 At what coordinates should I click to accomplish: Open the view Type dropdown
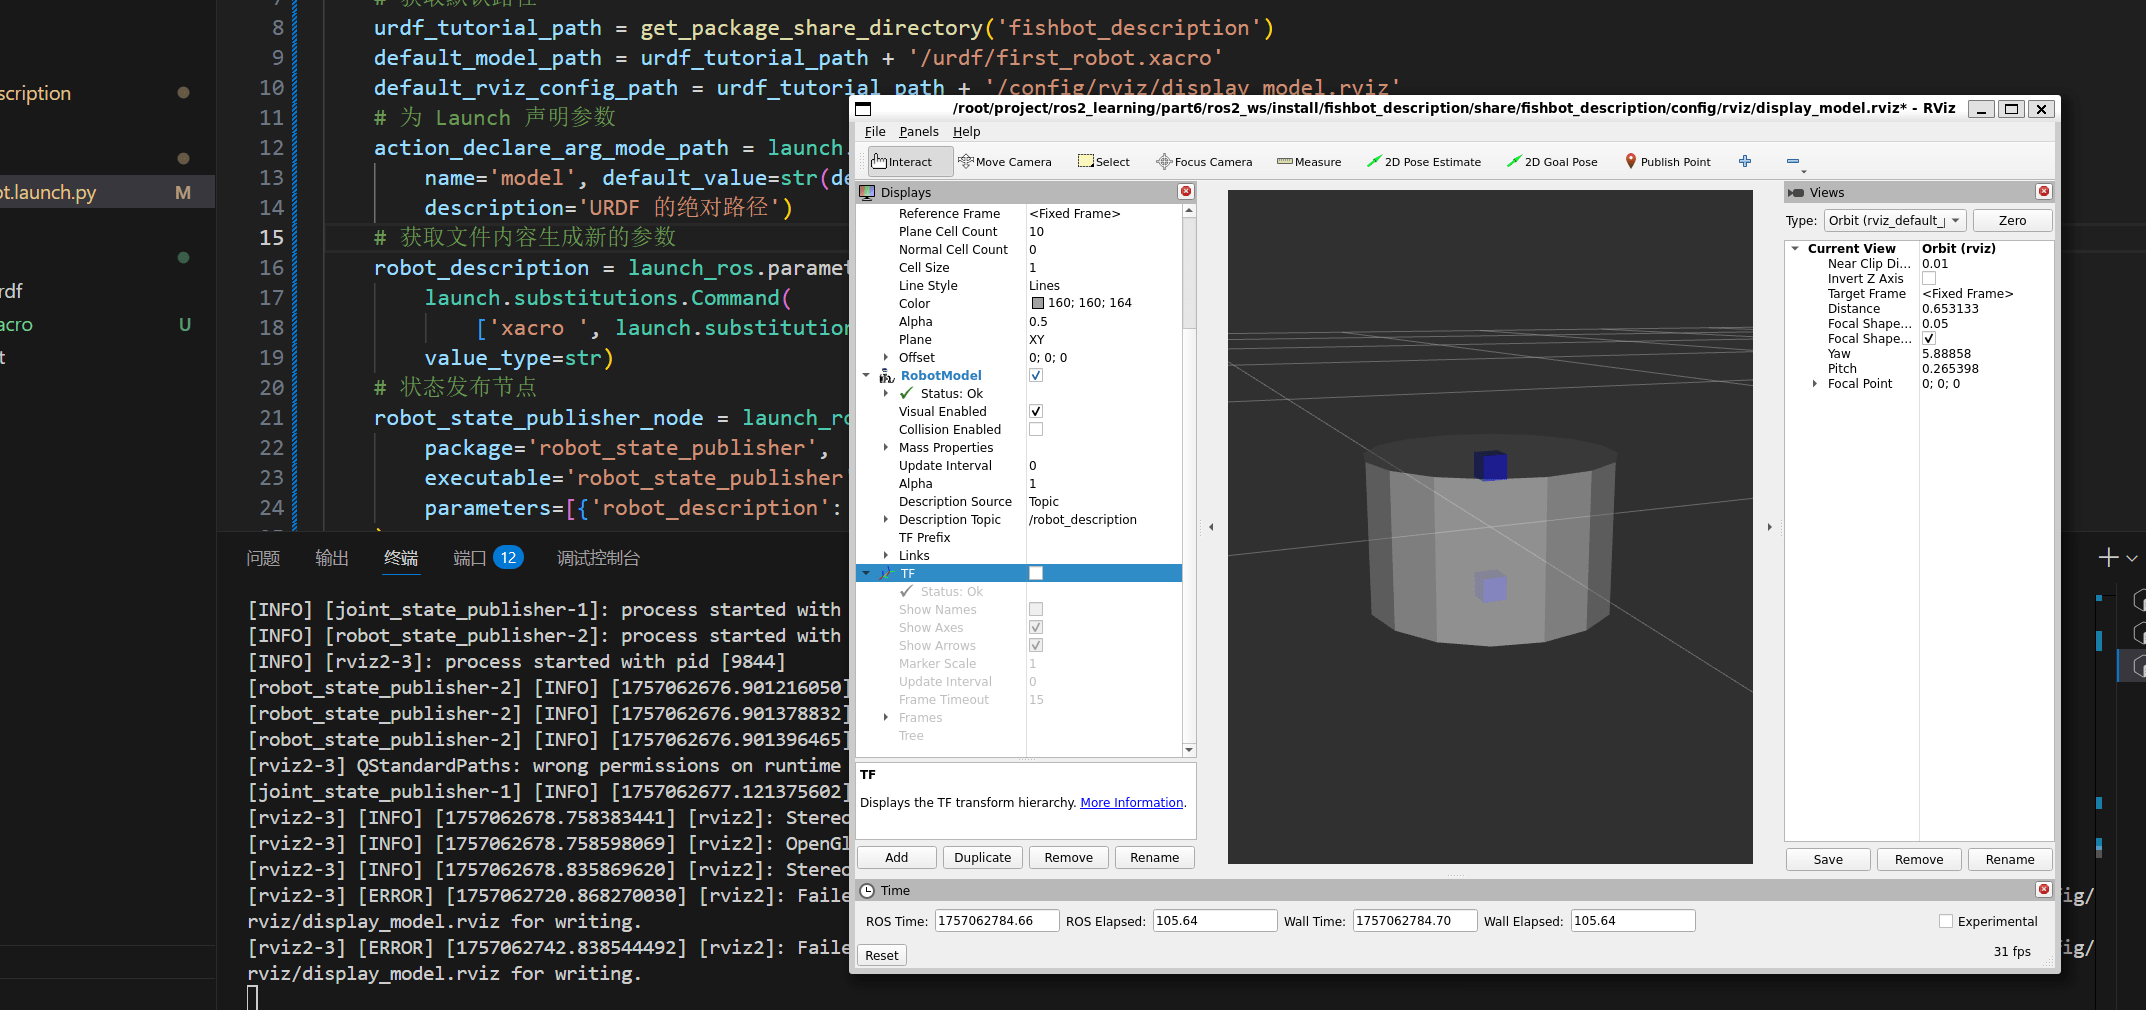click(1895, 221)
